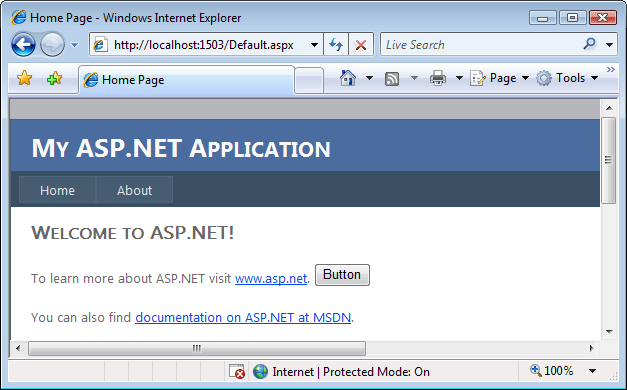Click the RSS Feeds toolbar icon
This screenshot has height=390, width=627.
click(392, 78)
